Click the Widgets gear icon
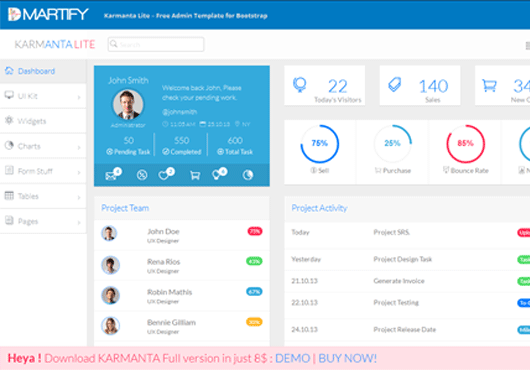This screenshot has height=370, width=530. coord(9,120)
